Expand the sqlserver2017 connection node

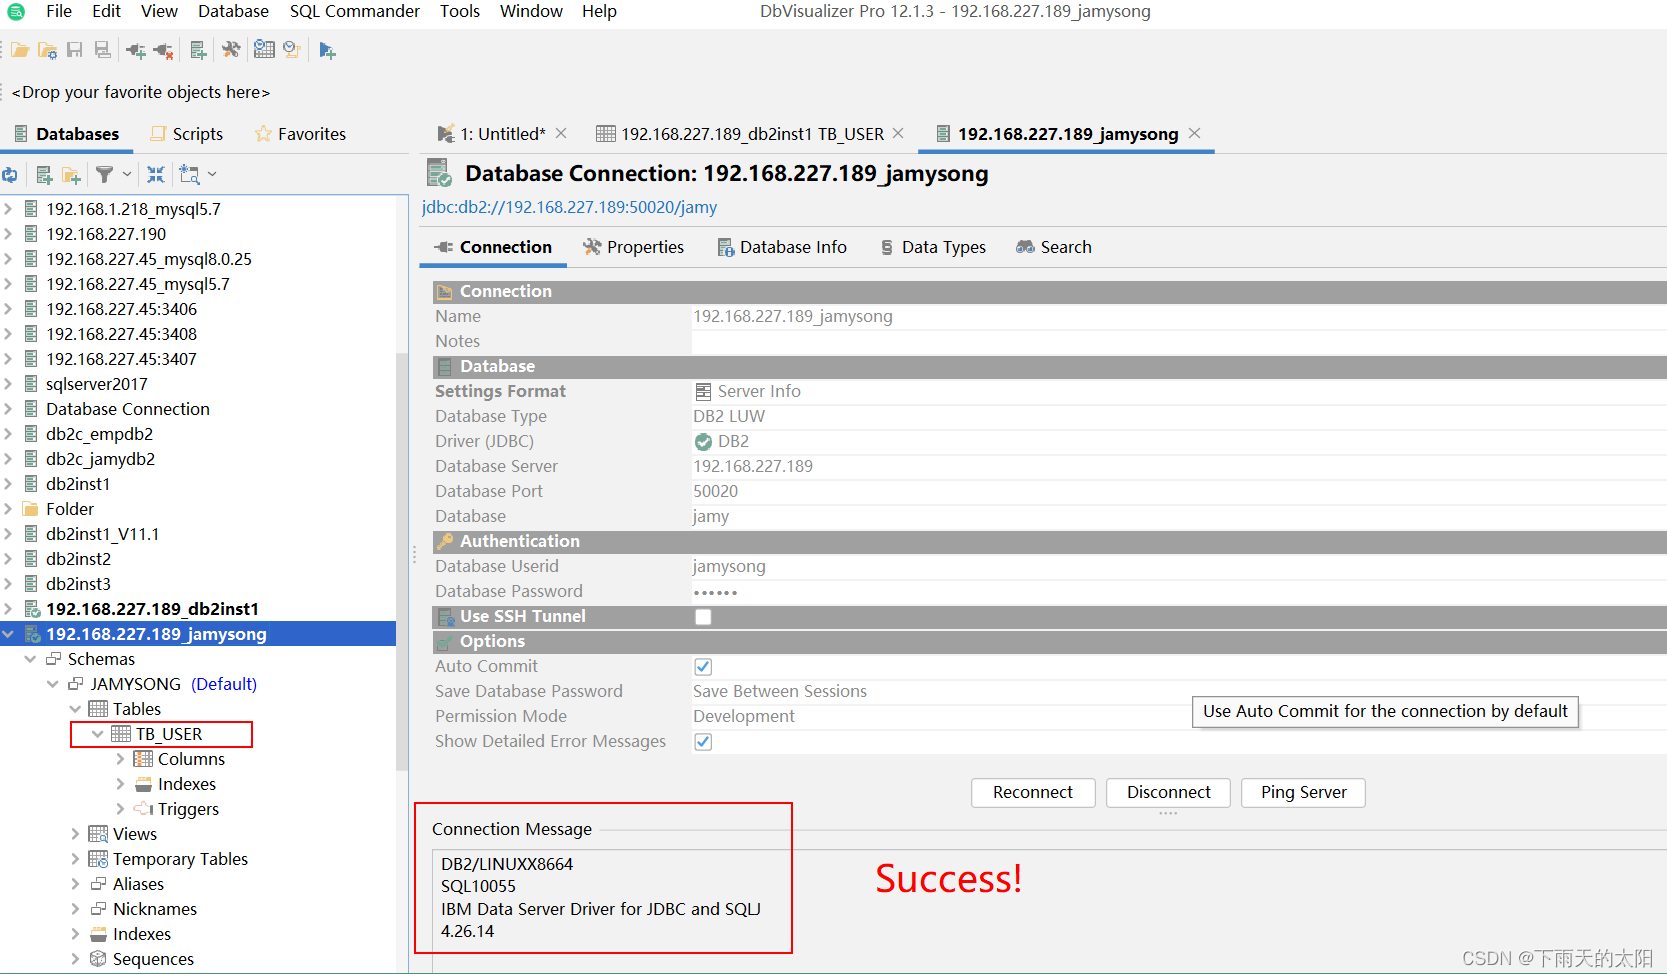pyautogui.click(x=8, y=384)
